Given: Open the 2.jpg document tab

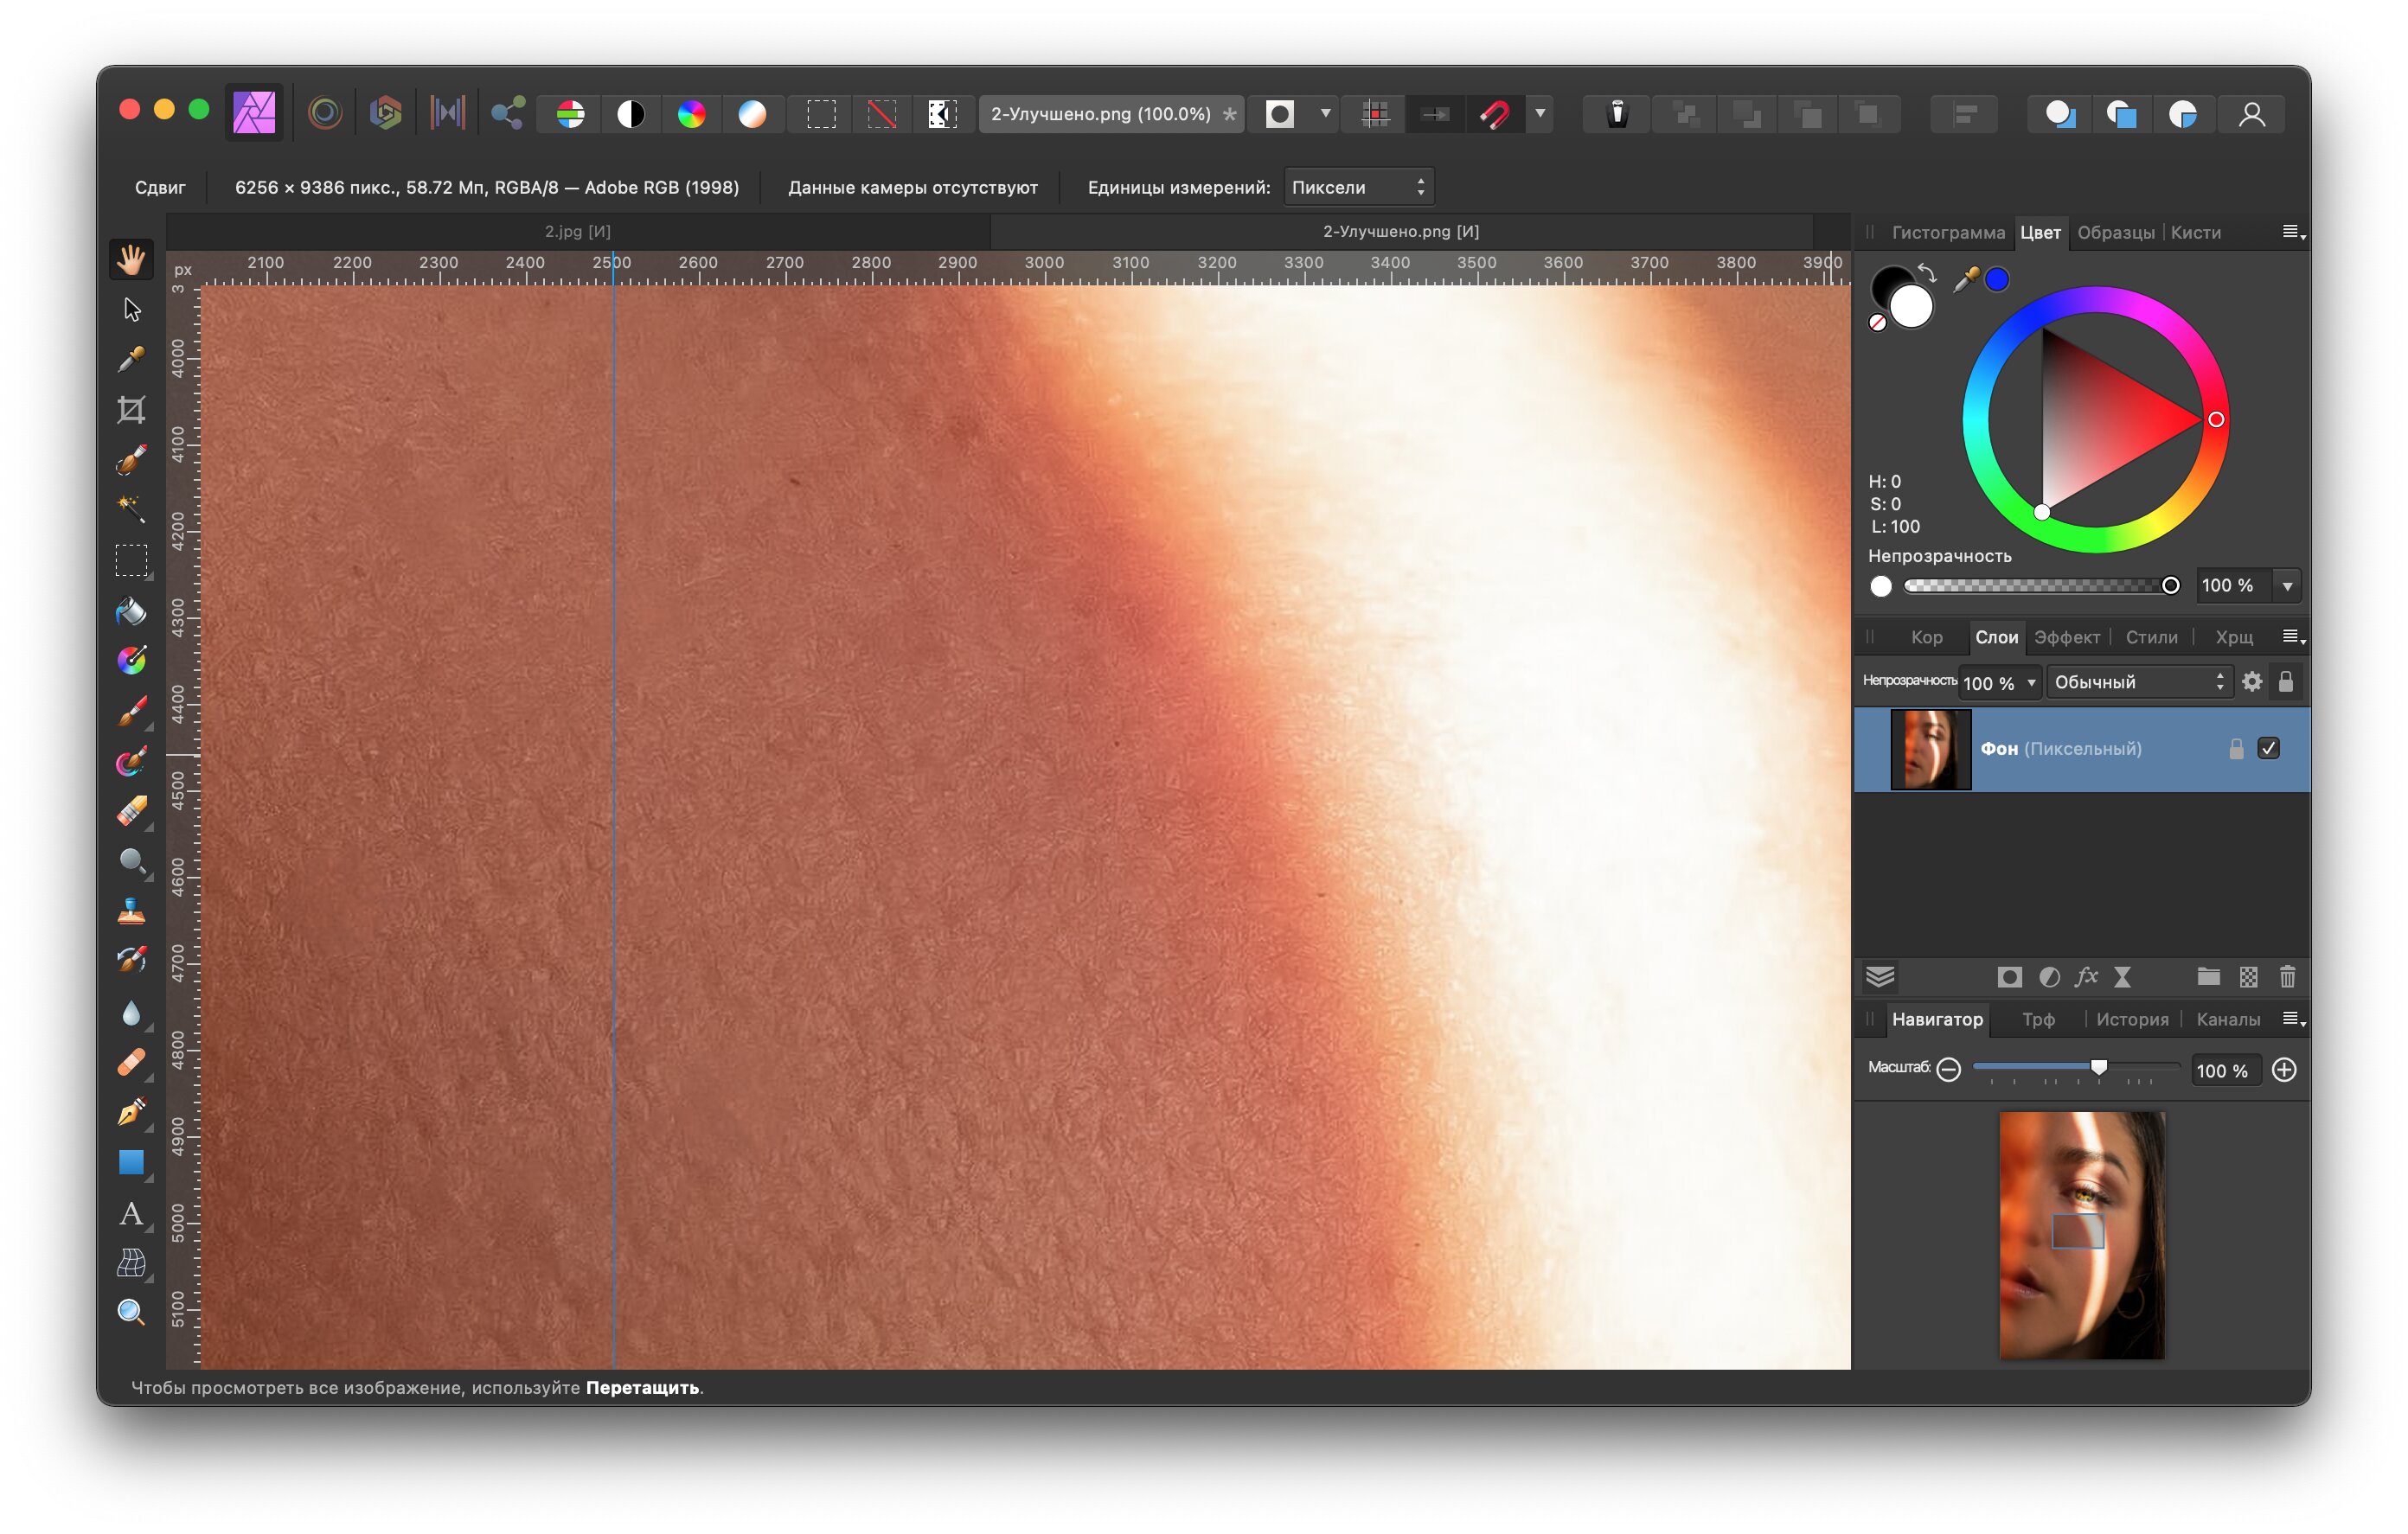Looking at the screenshot, I should point(578,231).
